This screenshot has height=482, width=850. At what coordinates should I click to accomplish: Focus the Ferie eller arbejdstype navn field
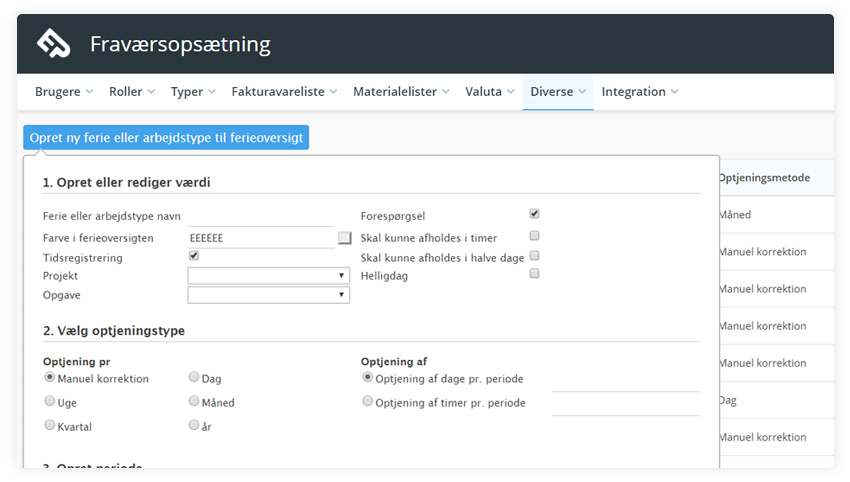tap(261, 216)
